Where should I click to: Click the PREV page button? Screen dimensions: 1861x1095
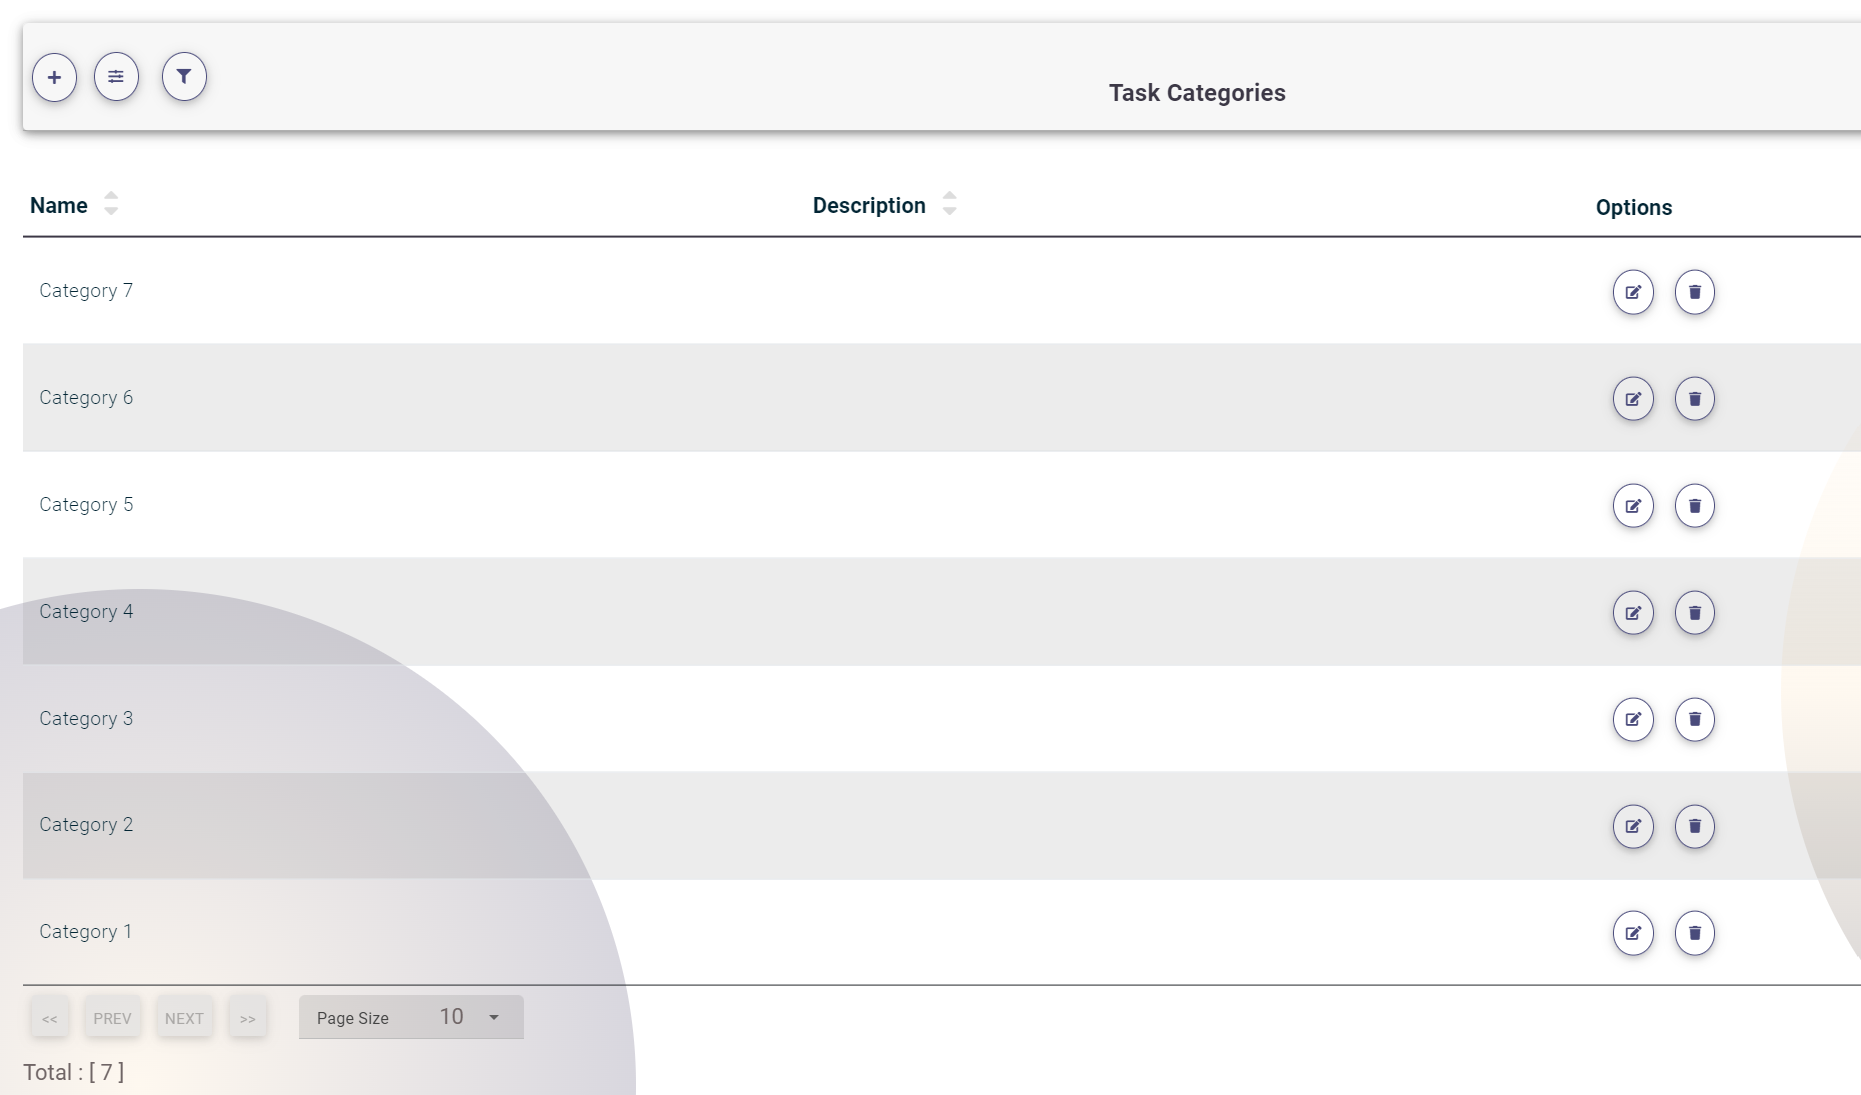pos(112,1018)
